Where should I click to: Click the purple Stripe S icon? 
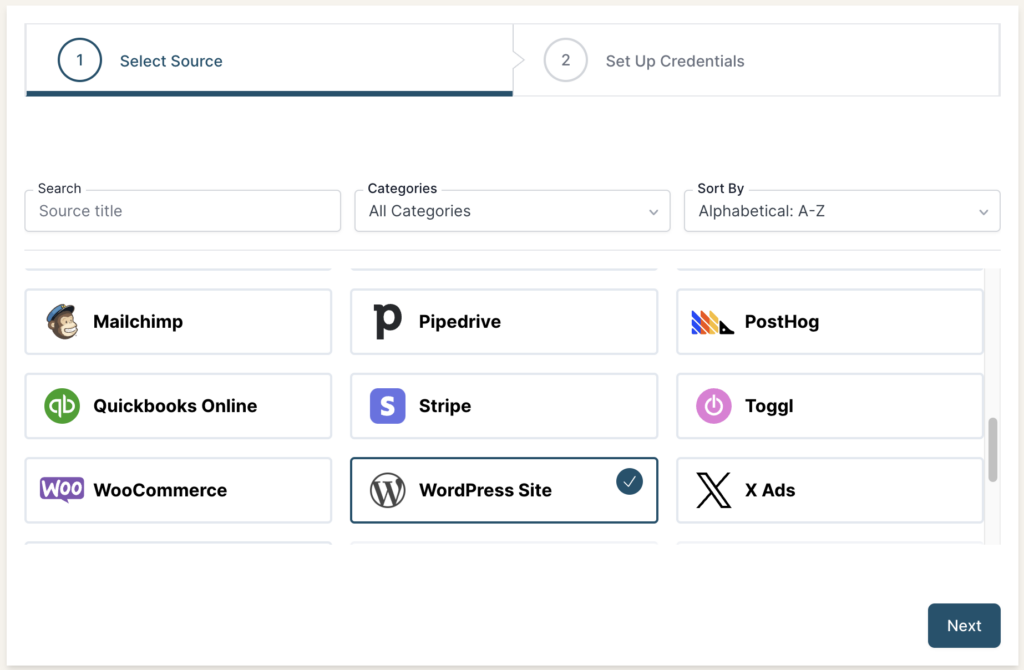point(387,406)
